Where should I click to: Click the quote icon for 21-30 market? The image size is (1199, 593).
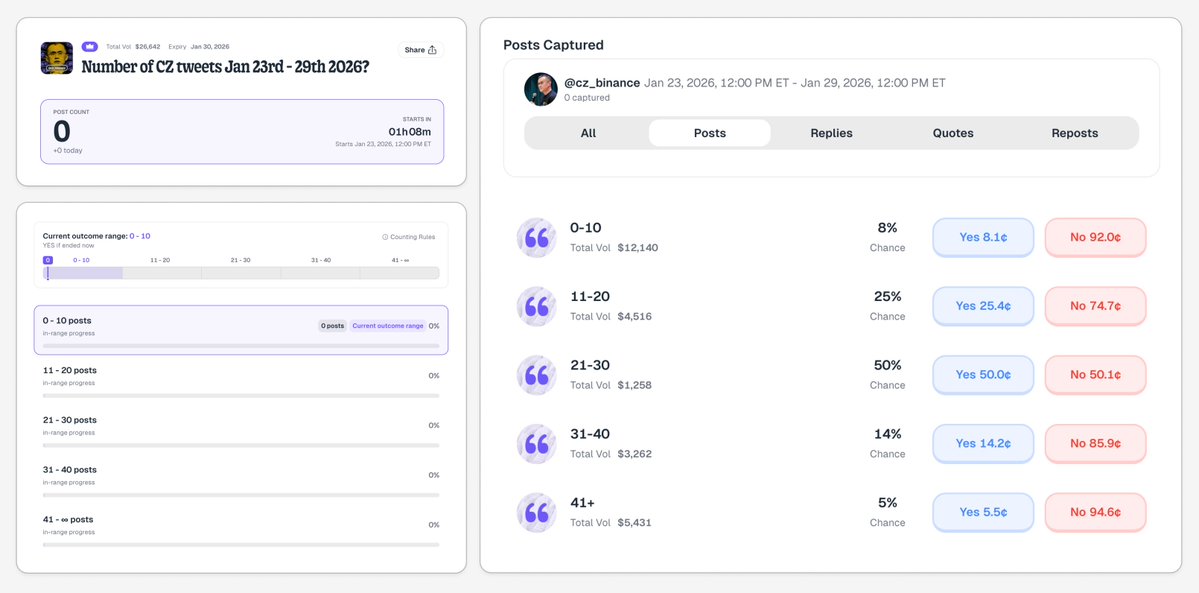pos(537,375)
